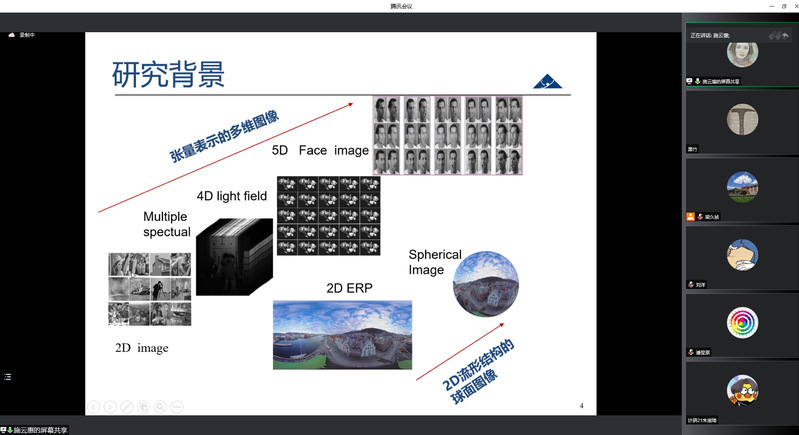Viewport: 799px width, 435px height.
Task: Click the Spherical Image label
Action: tap(435, 262)
